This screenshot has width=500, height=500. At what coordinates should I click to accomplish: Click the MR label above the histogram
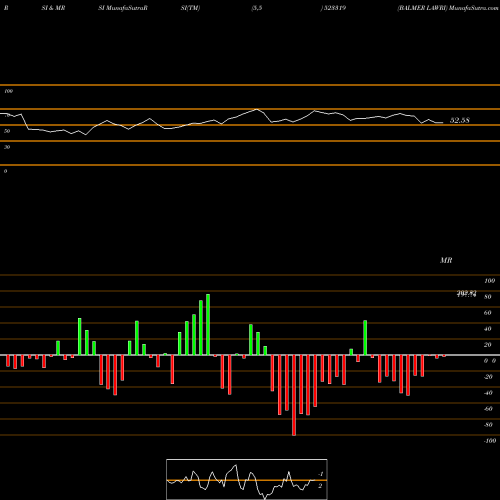point(446,260)
